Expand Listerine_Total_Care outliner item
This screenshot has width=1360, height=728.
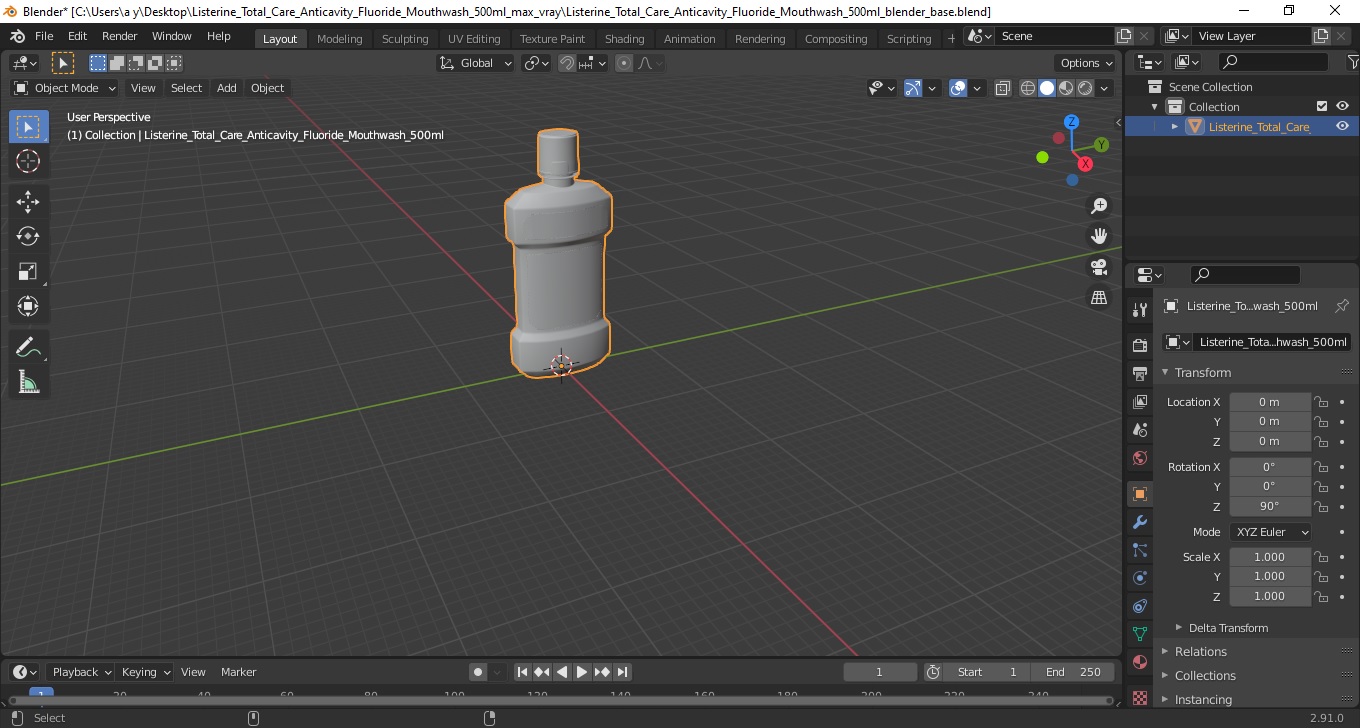click(1175, 126)
